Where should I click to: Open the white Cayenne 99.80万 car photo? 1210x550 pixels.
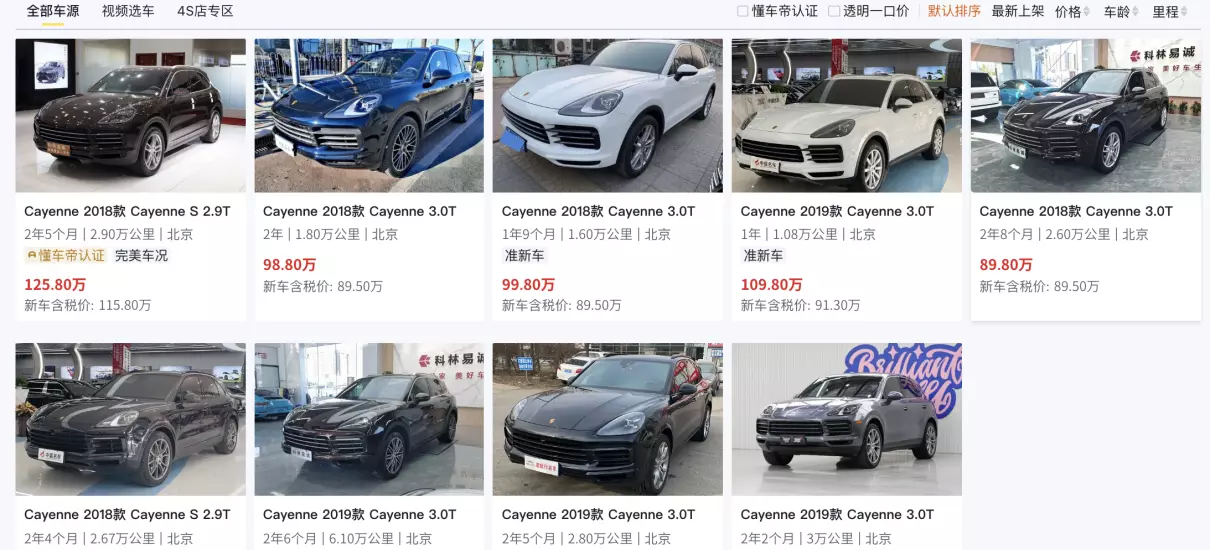[x=608, y=116]
